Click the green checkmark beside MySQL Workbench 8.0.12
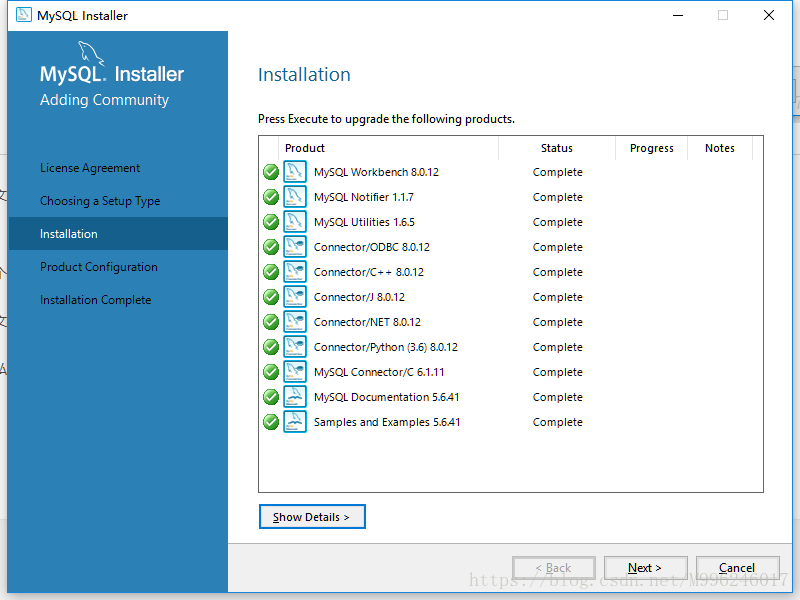800x600 pixels. coord(271,172)
